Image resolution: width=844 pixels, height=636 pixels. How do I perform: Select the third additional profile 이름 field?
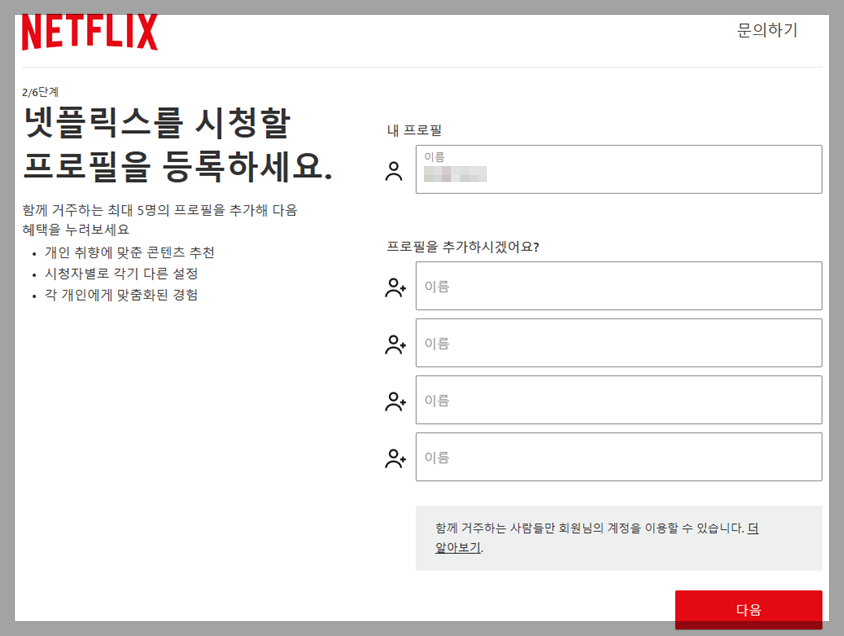[x=619, y=400]
